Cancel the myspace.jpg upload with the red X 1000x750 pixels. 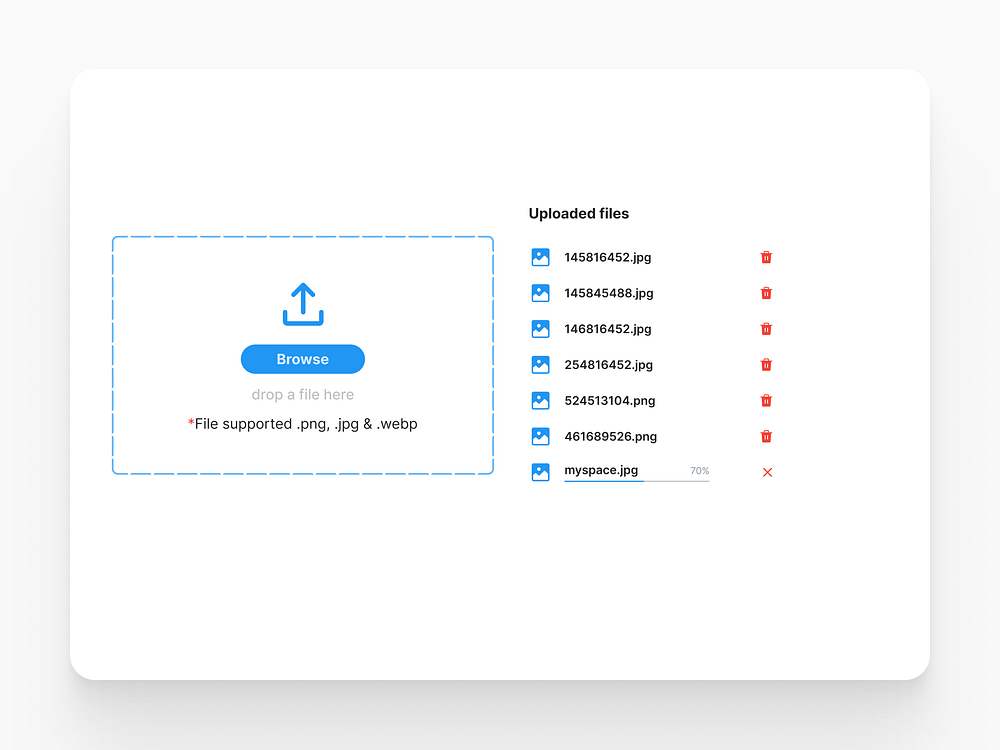tap(767, 471)
